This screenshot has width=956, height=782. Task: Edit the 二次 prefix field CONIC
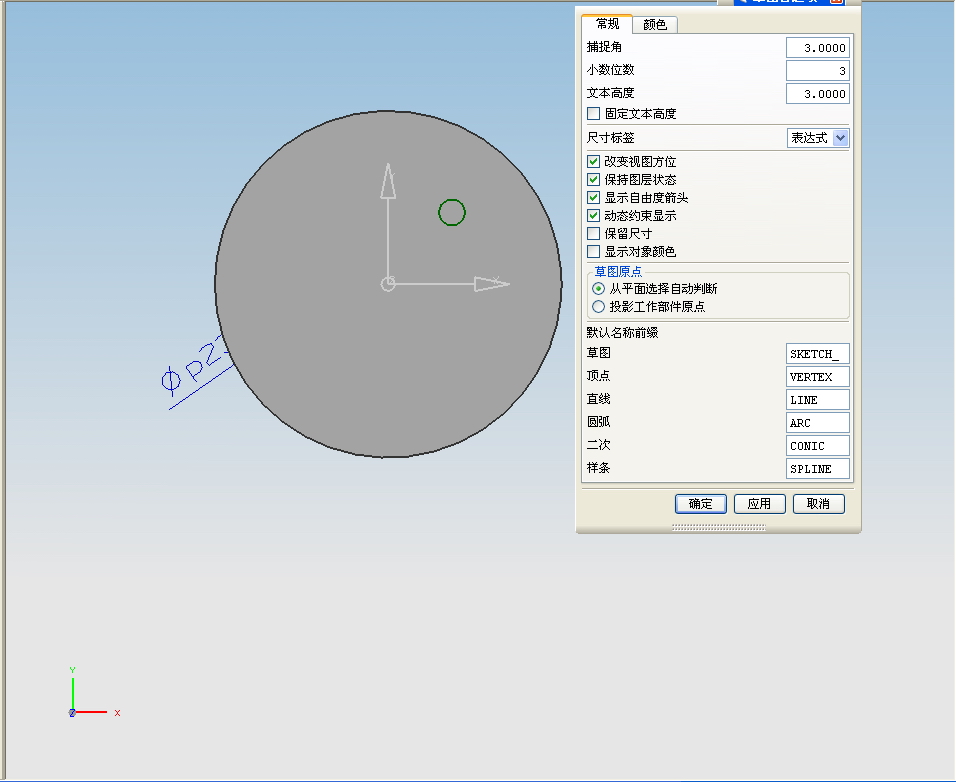pos(818,446)
